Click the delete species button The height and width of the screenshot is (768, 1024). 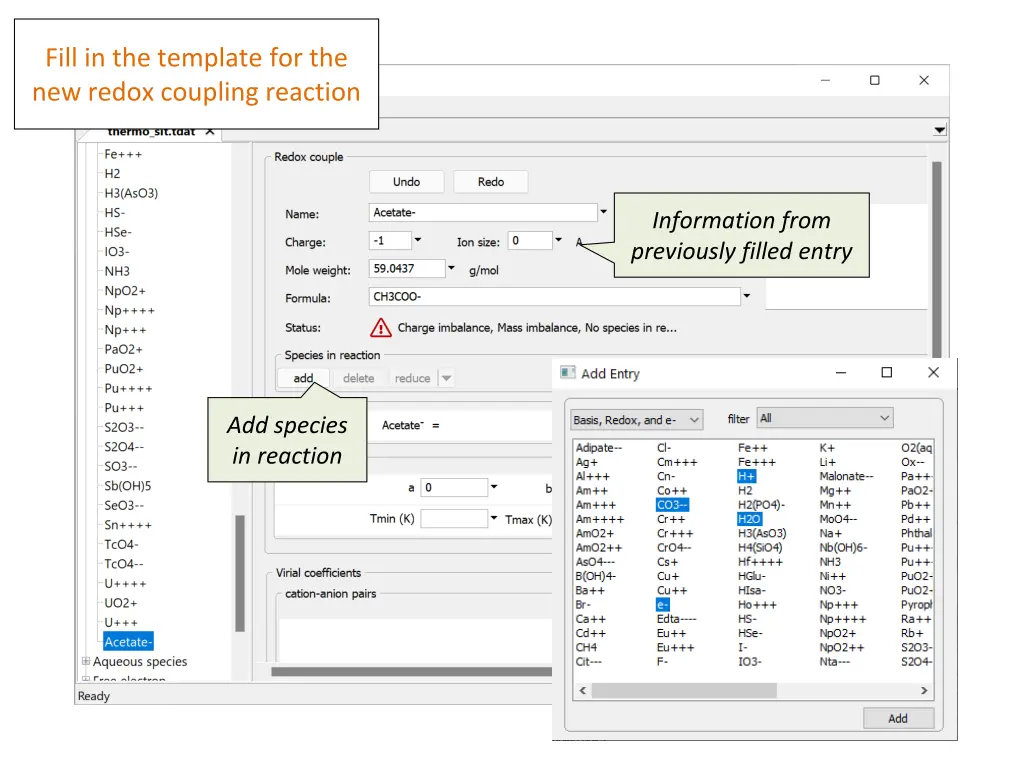[x=359, y=378]
